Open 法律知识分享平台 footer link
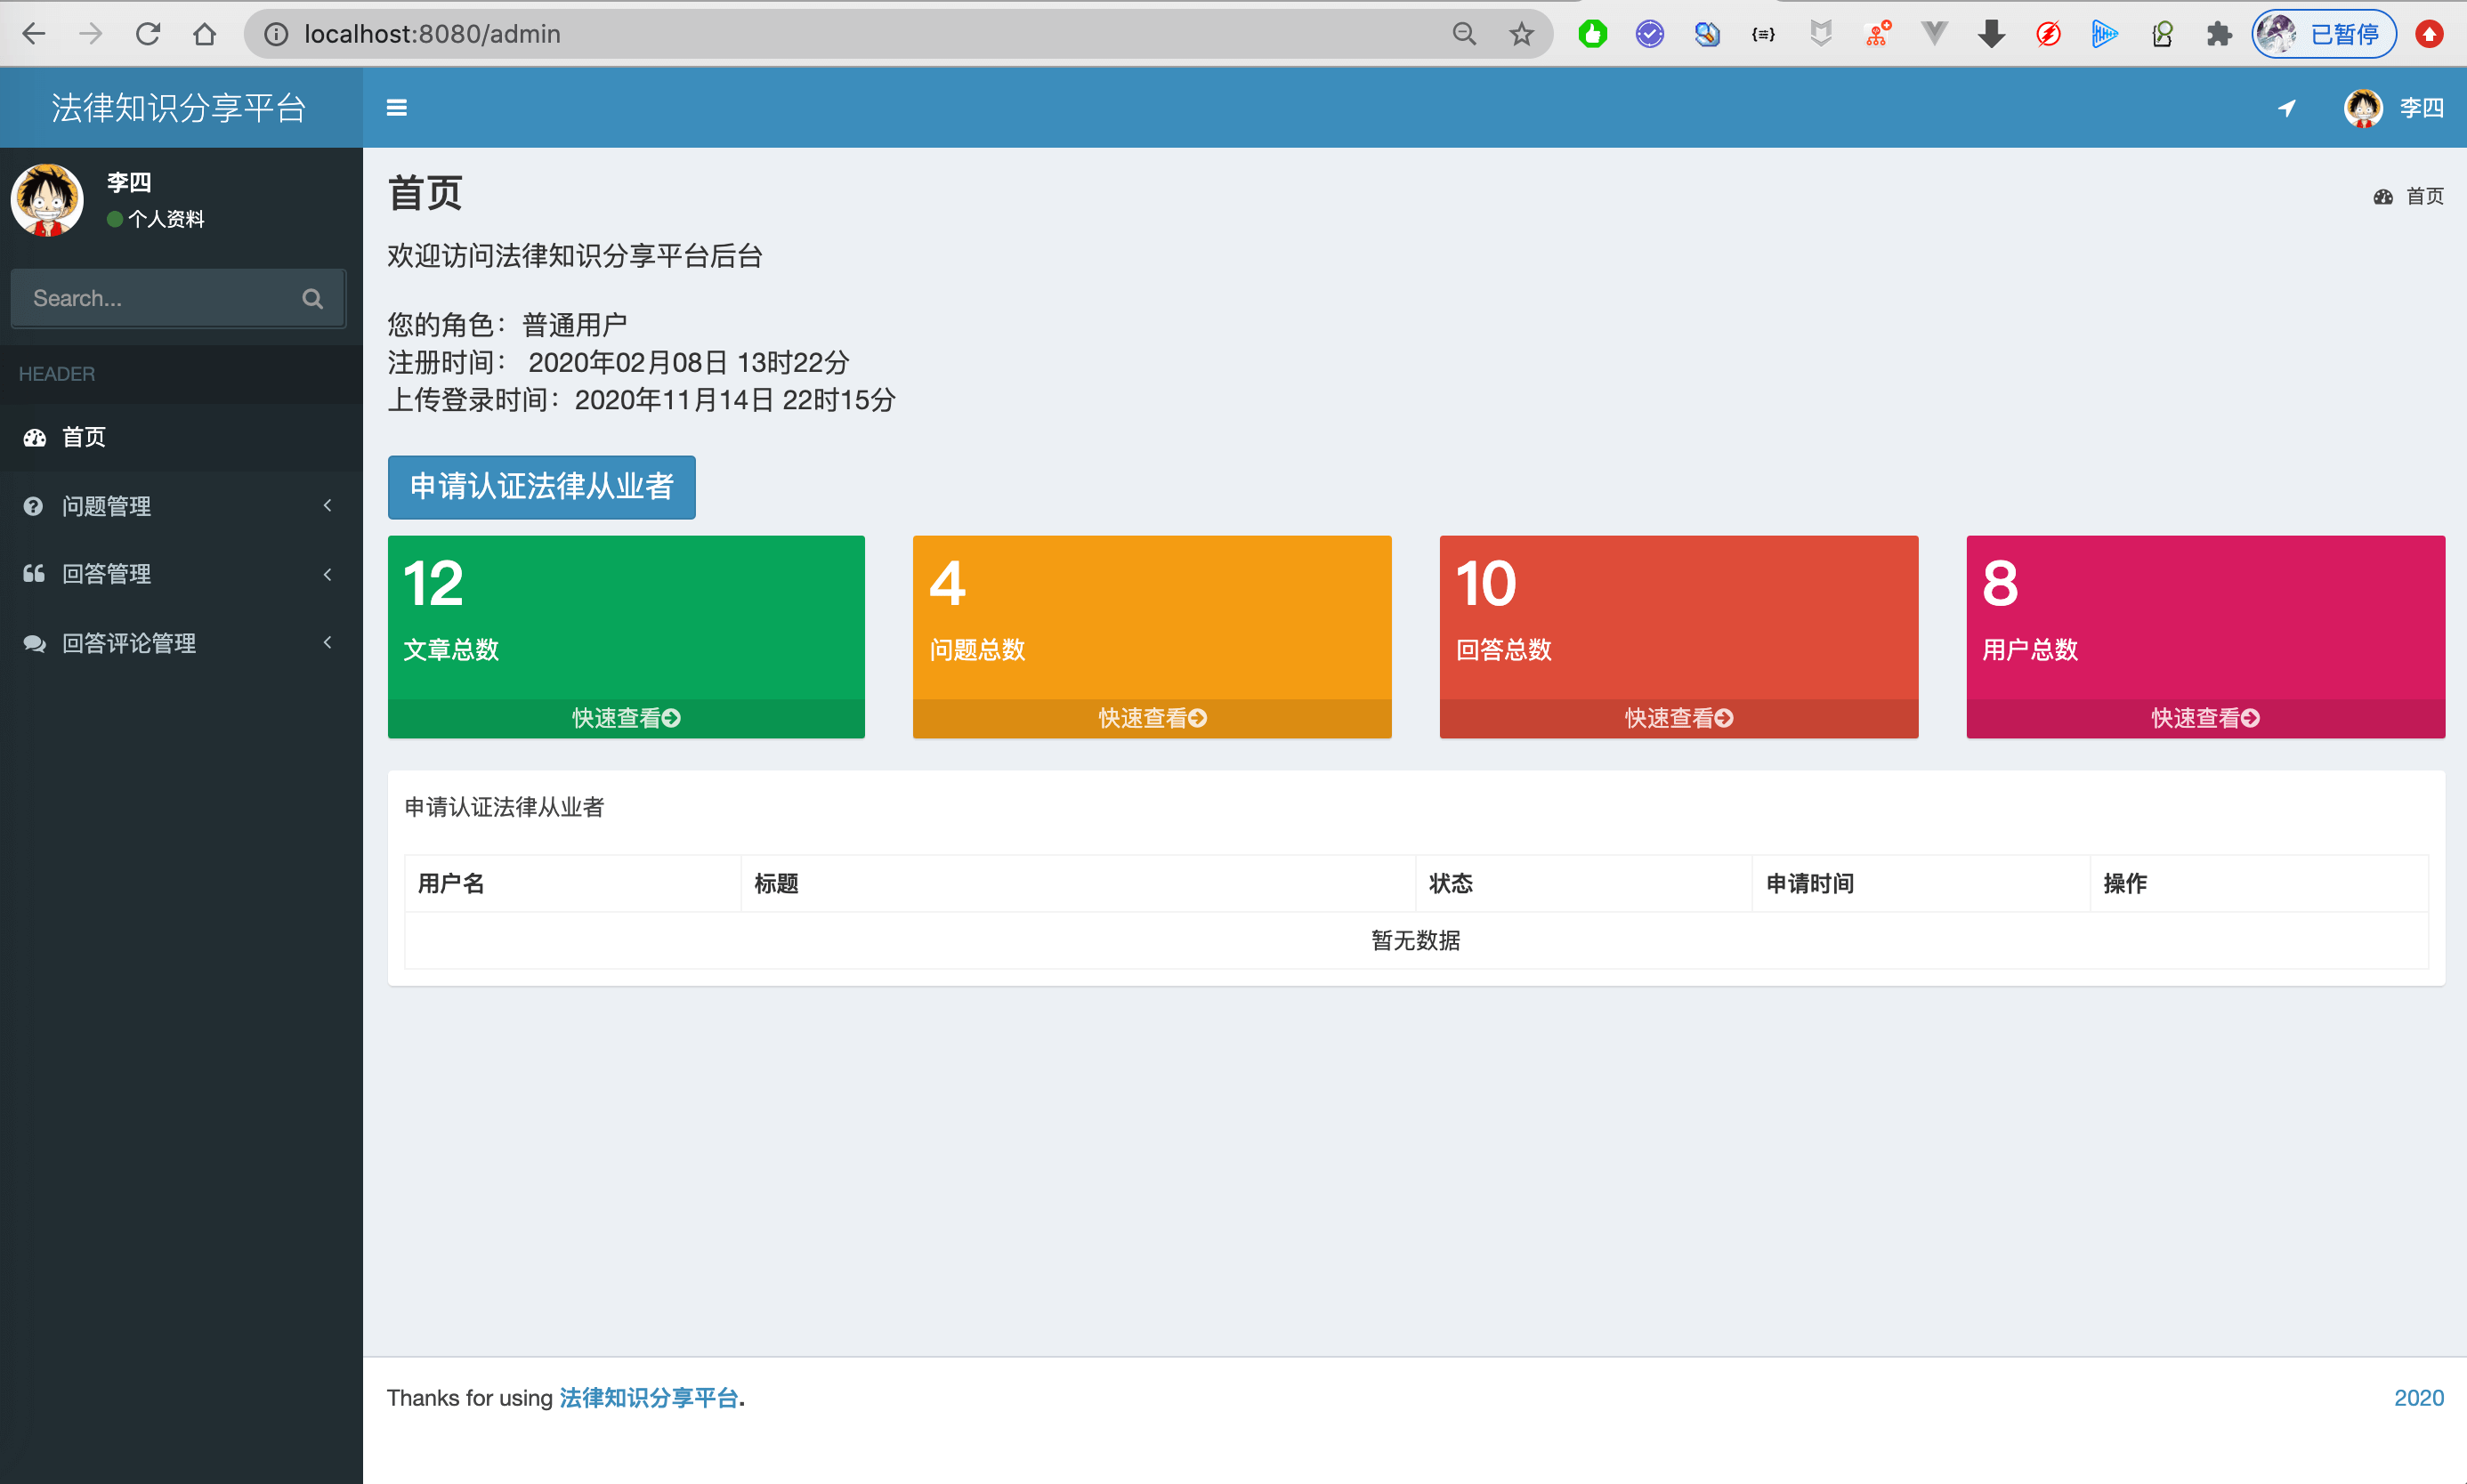The image size is (2467, 1484). pyautogui.click(x=648, y=1397)
